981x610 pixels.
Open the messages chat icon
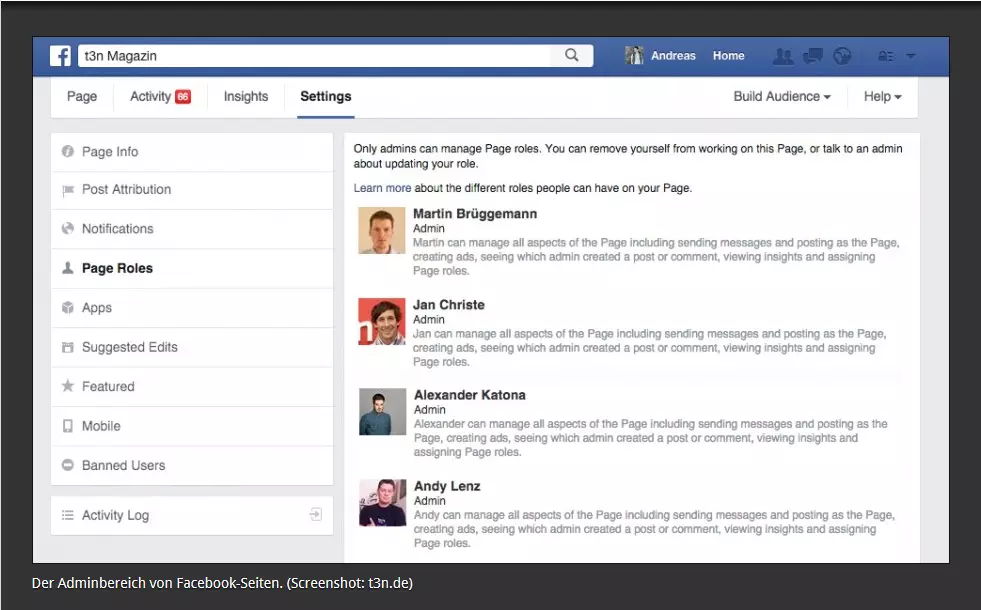(x=812, y=56)
